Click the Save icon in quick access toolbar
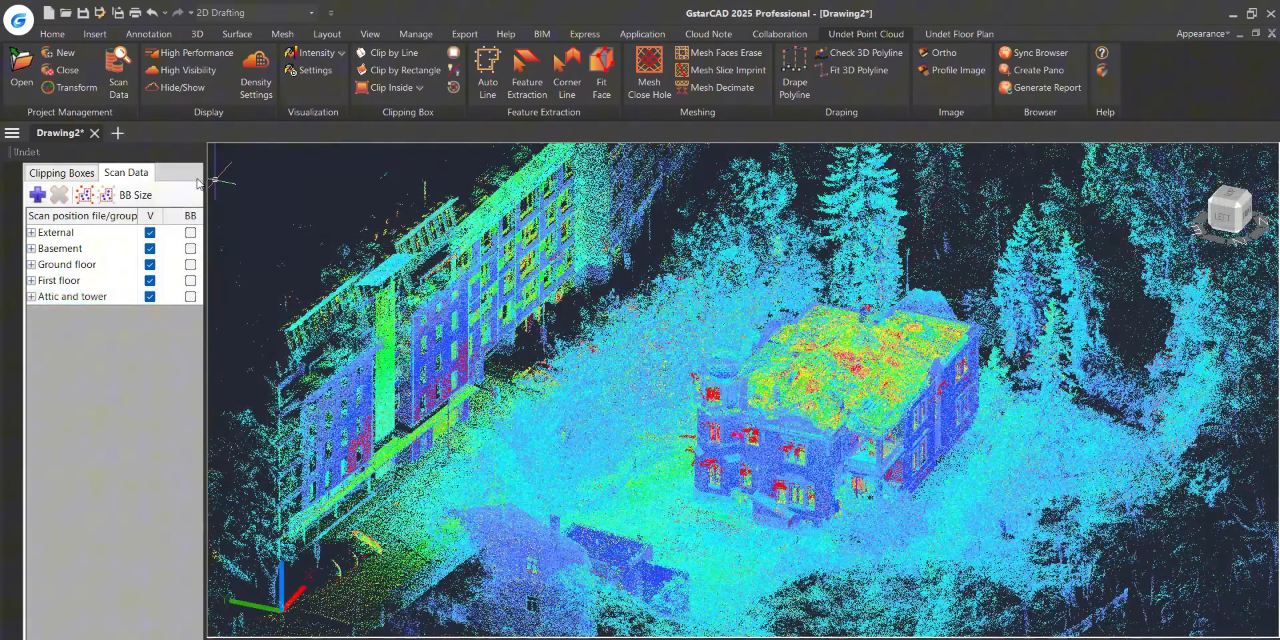Viewport: 1280px width, 640px height. tap(83, 13)
